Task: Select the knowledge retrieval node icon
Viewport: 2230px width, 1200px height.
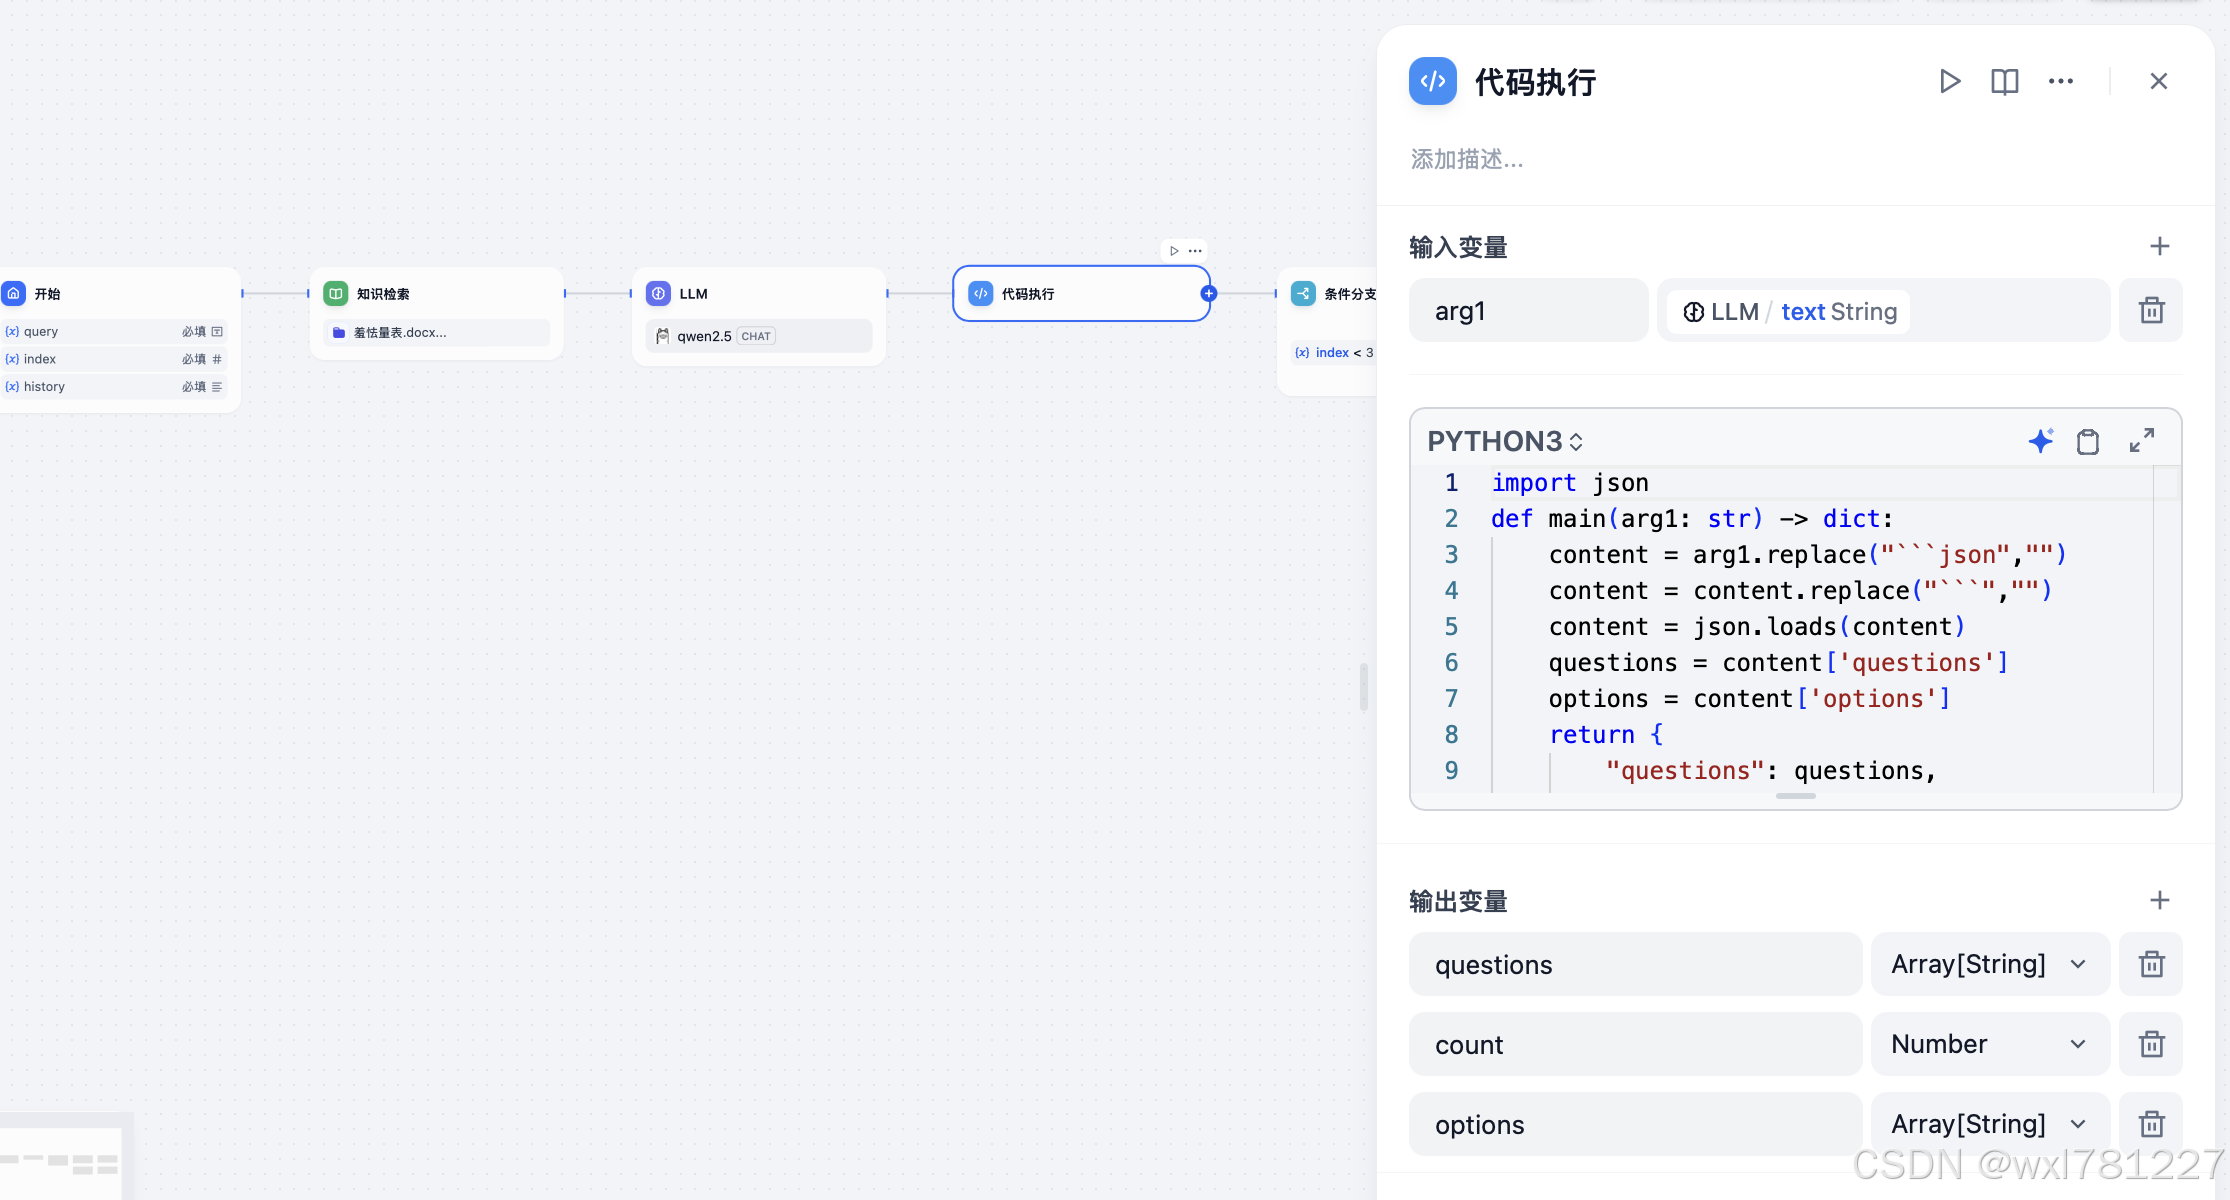Action: (x=336, y=293)
